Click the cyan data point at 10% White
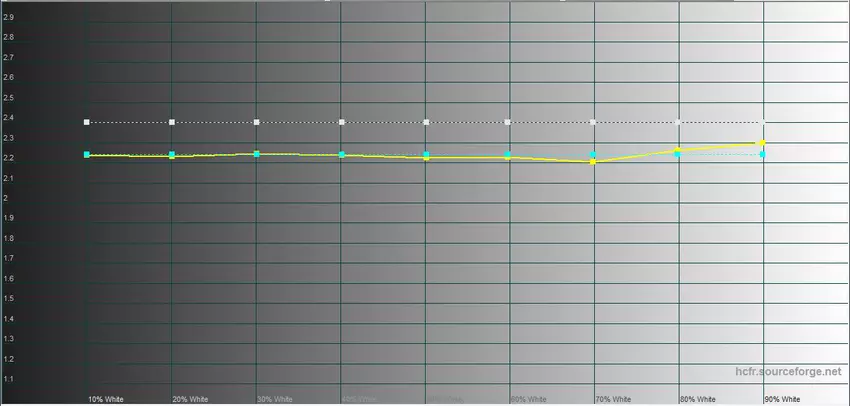This screenshot has width=850, height=406. point(88,154)
